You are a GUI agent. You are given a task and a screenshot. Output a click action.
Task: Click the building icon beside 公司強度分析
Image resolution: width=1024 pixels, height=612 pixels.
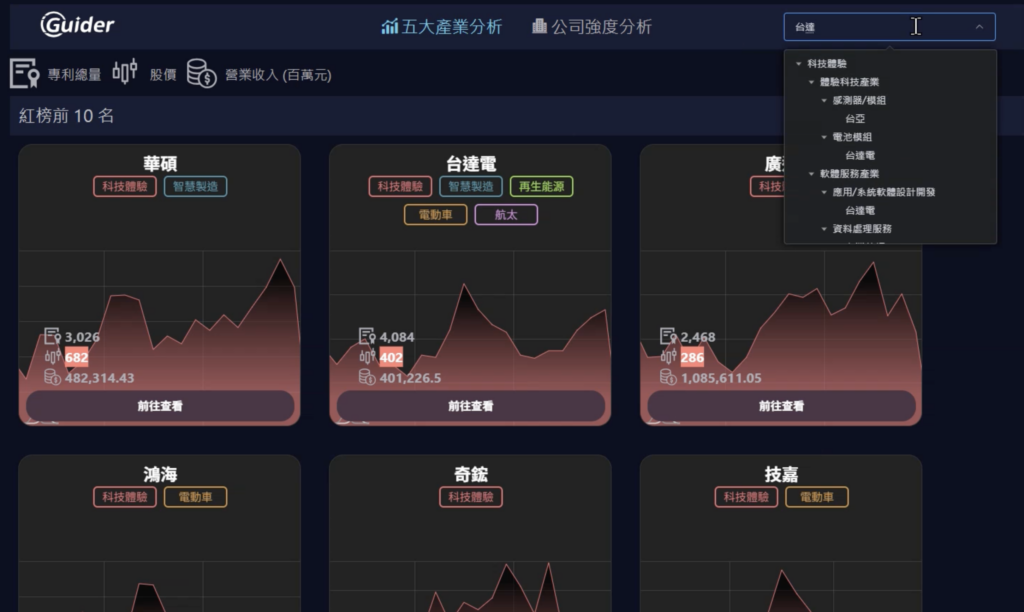tap(539, 26)
